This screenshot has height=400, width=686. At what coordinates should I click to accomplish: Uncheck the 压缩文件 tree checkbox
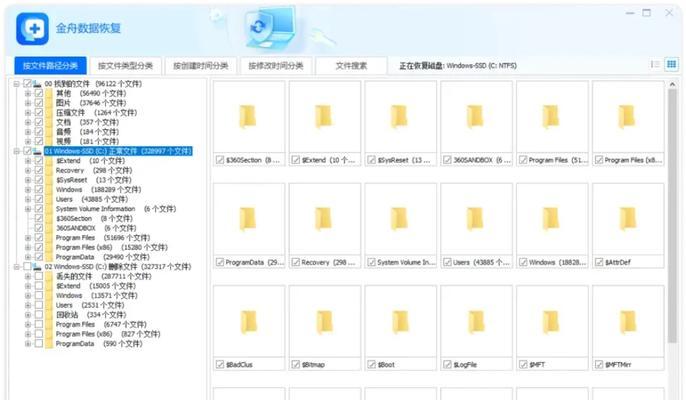[39, 112]
